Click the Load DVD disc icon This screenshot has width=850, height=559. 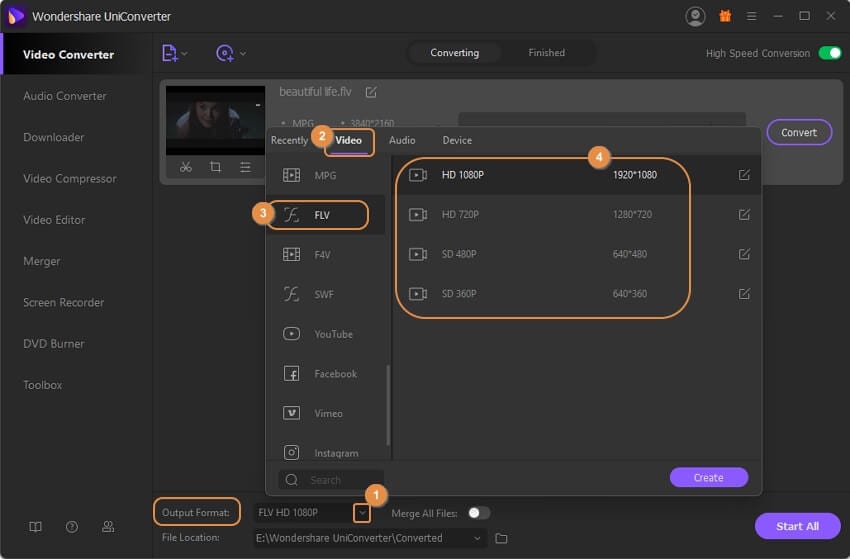(x=224, y=53)
